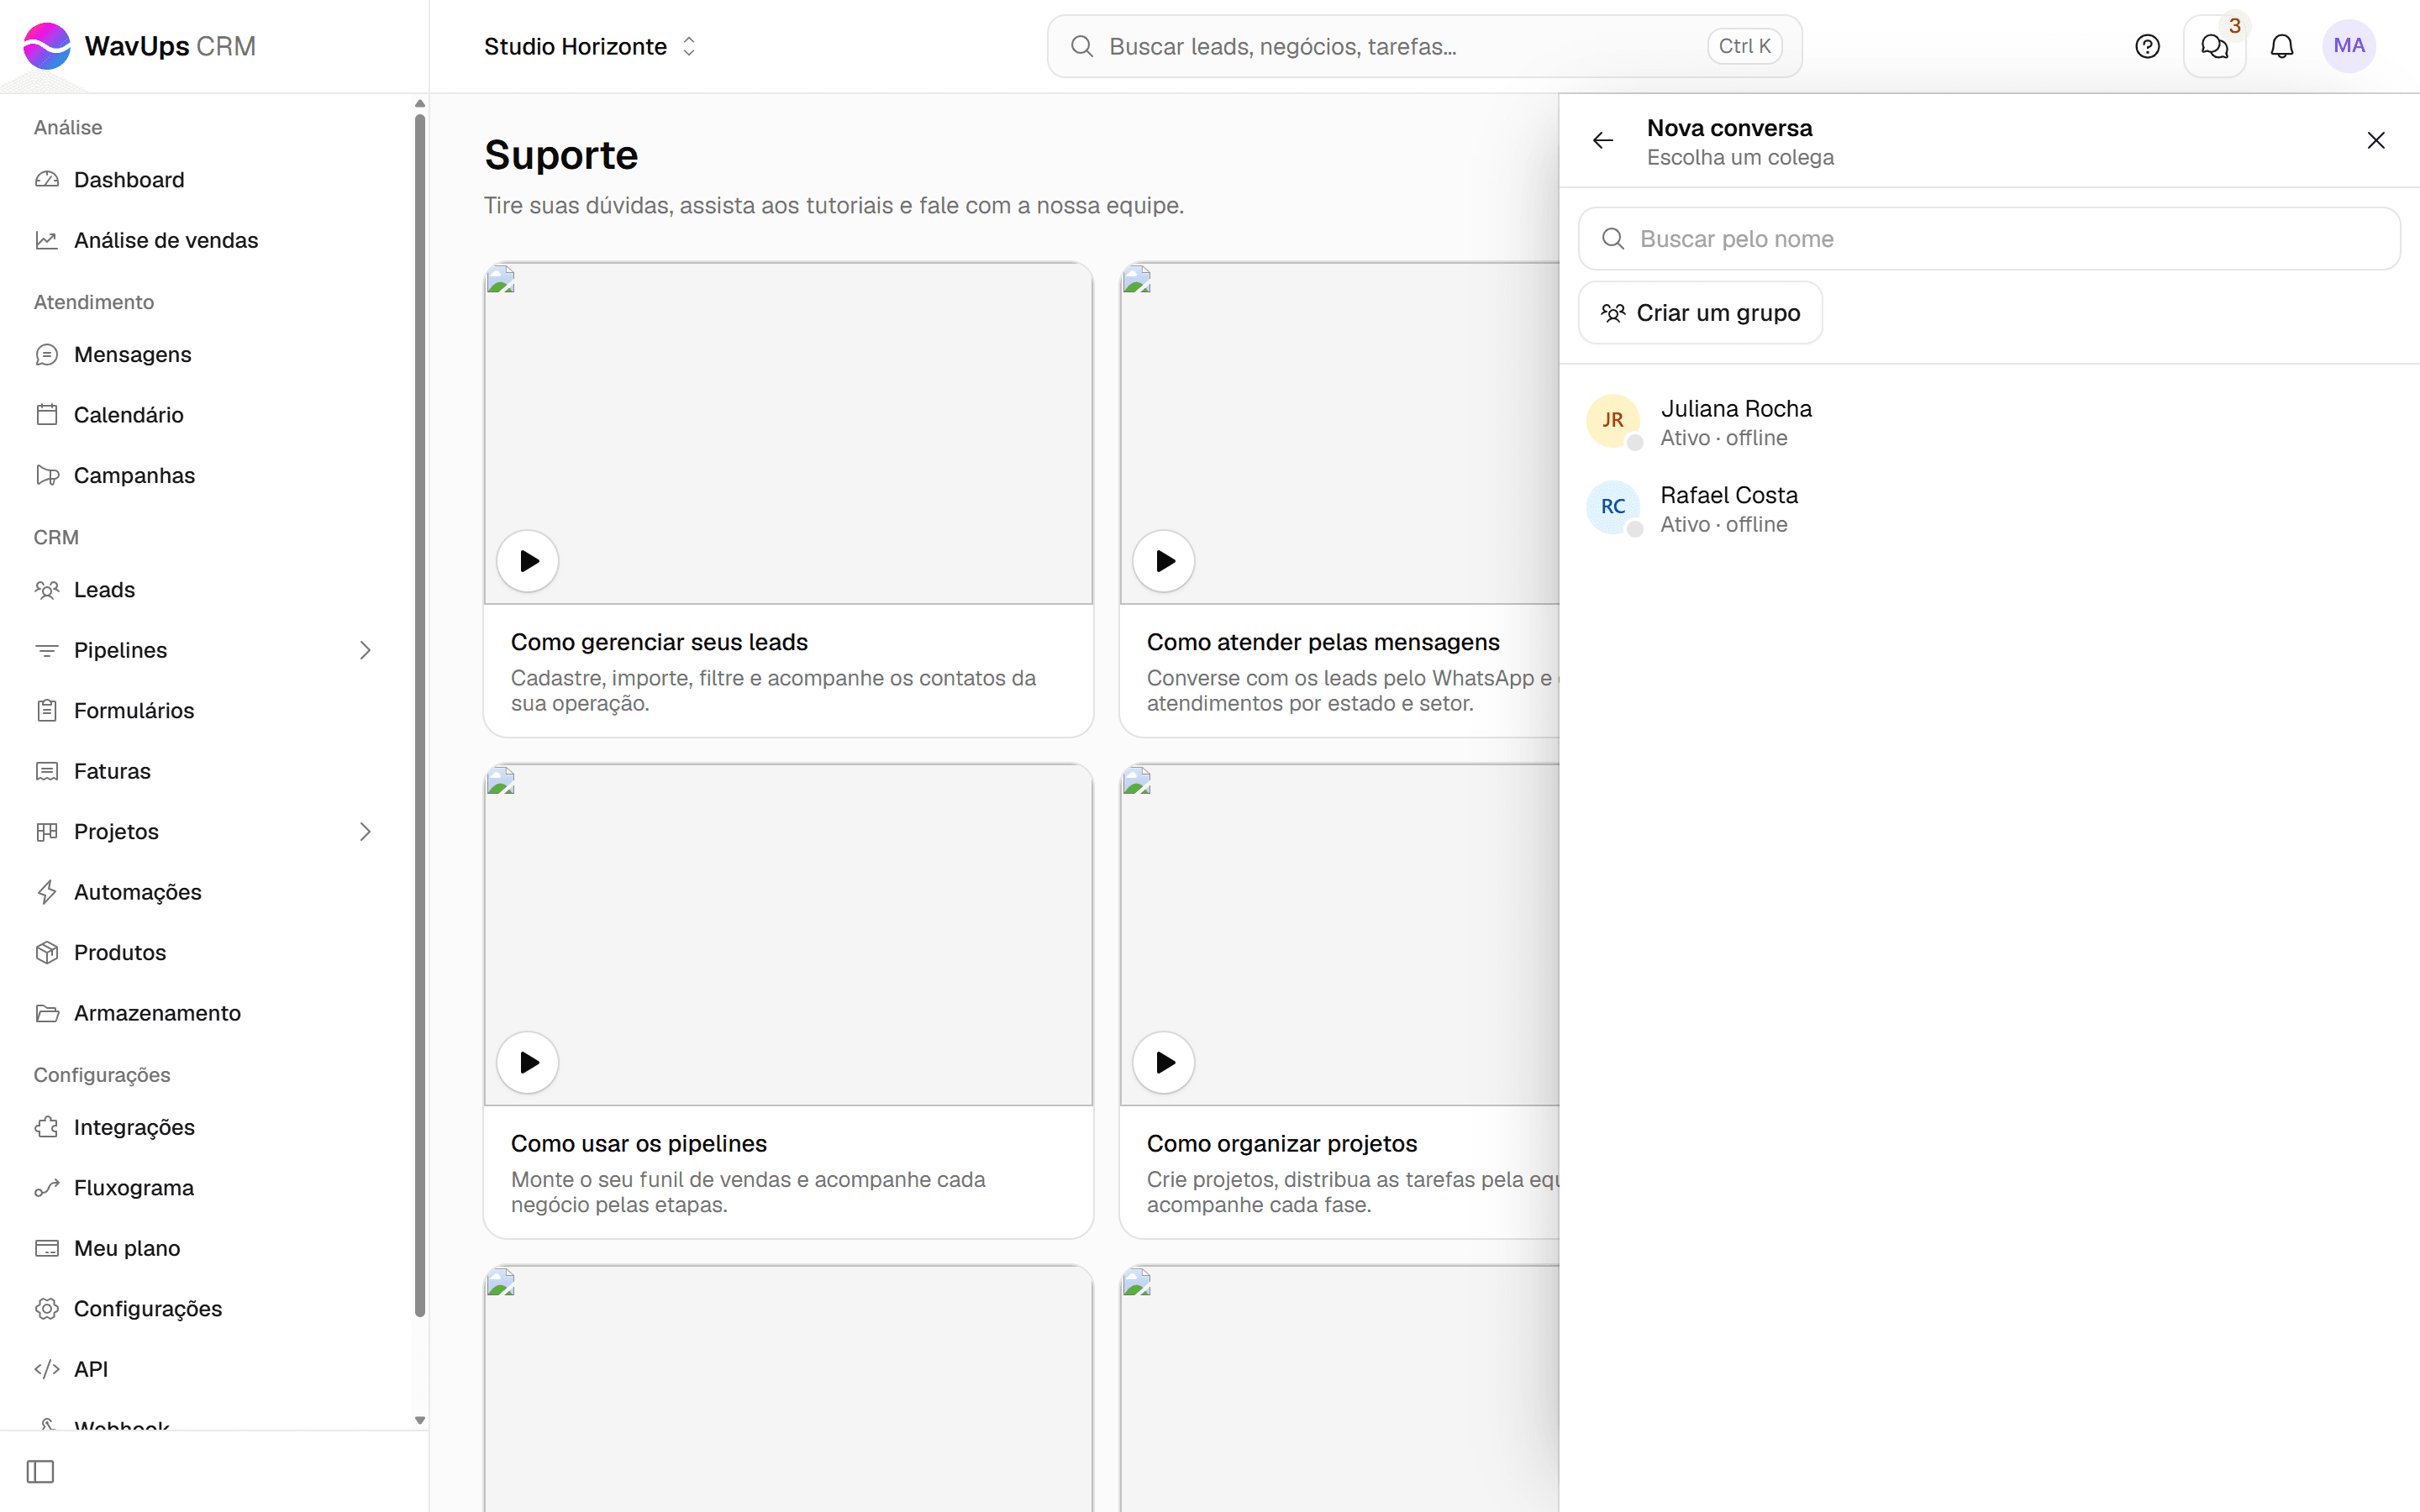Open Armazenamento in sidebar
2420x1512 pixels.
(x=206, y=1013)
